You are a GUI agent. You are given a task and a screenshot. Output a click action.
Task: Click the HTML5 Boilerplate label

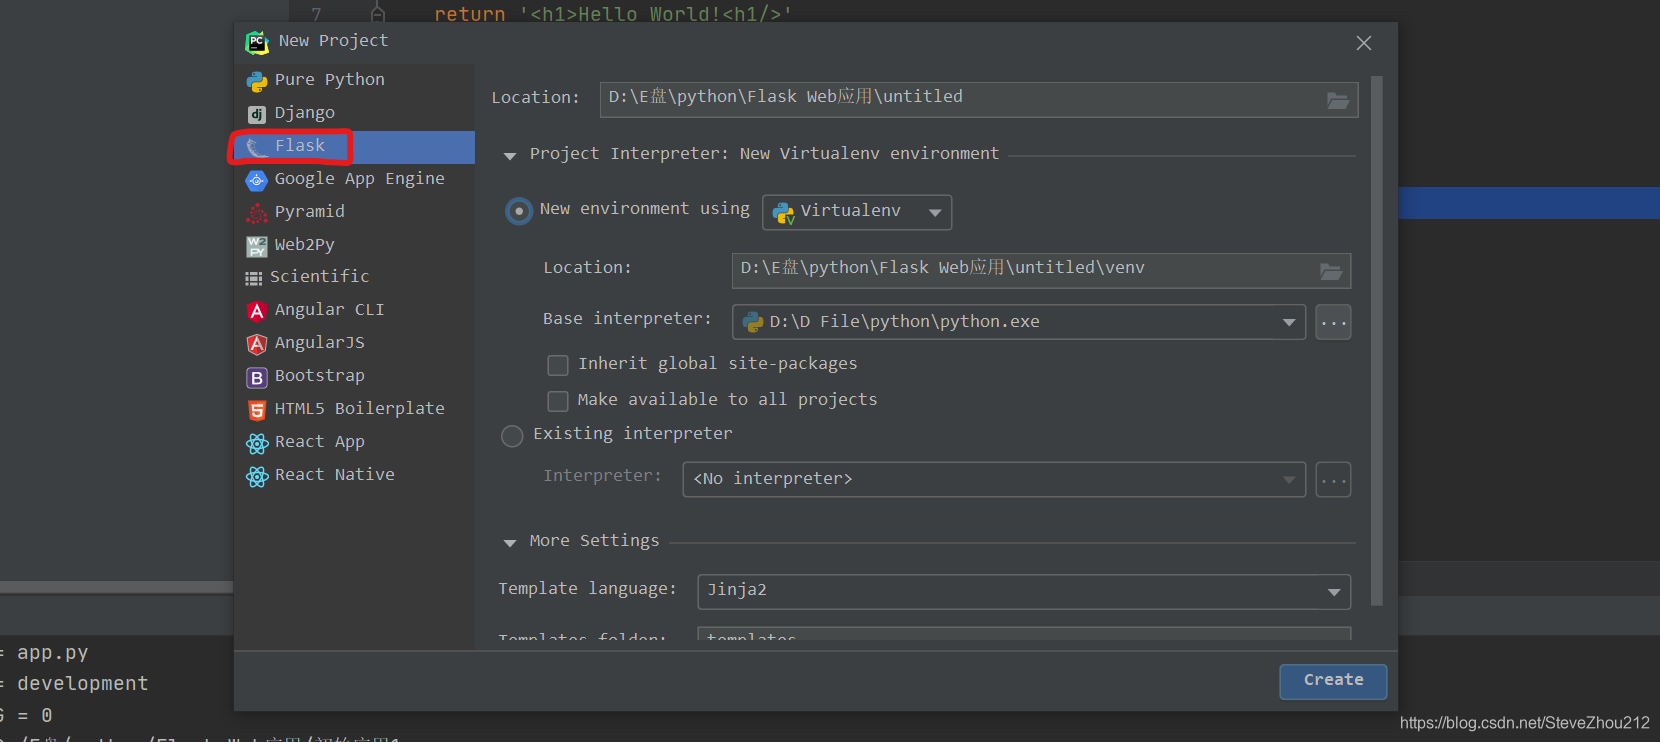point(360,409)
